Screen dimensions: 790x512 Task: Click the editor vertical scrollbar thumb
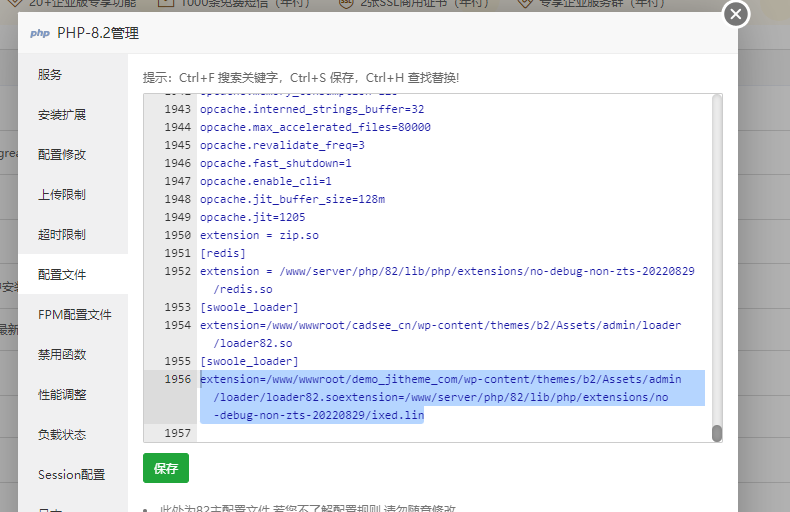(x=716, y=433)
